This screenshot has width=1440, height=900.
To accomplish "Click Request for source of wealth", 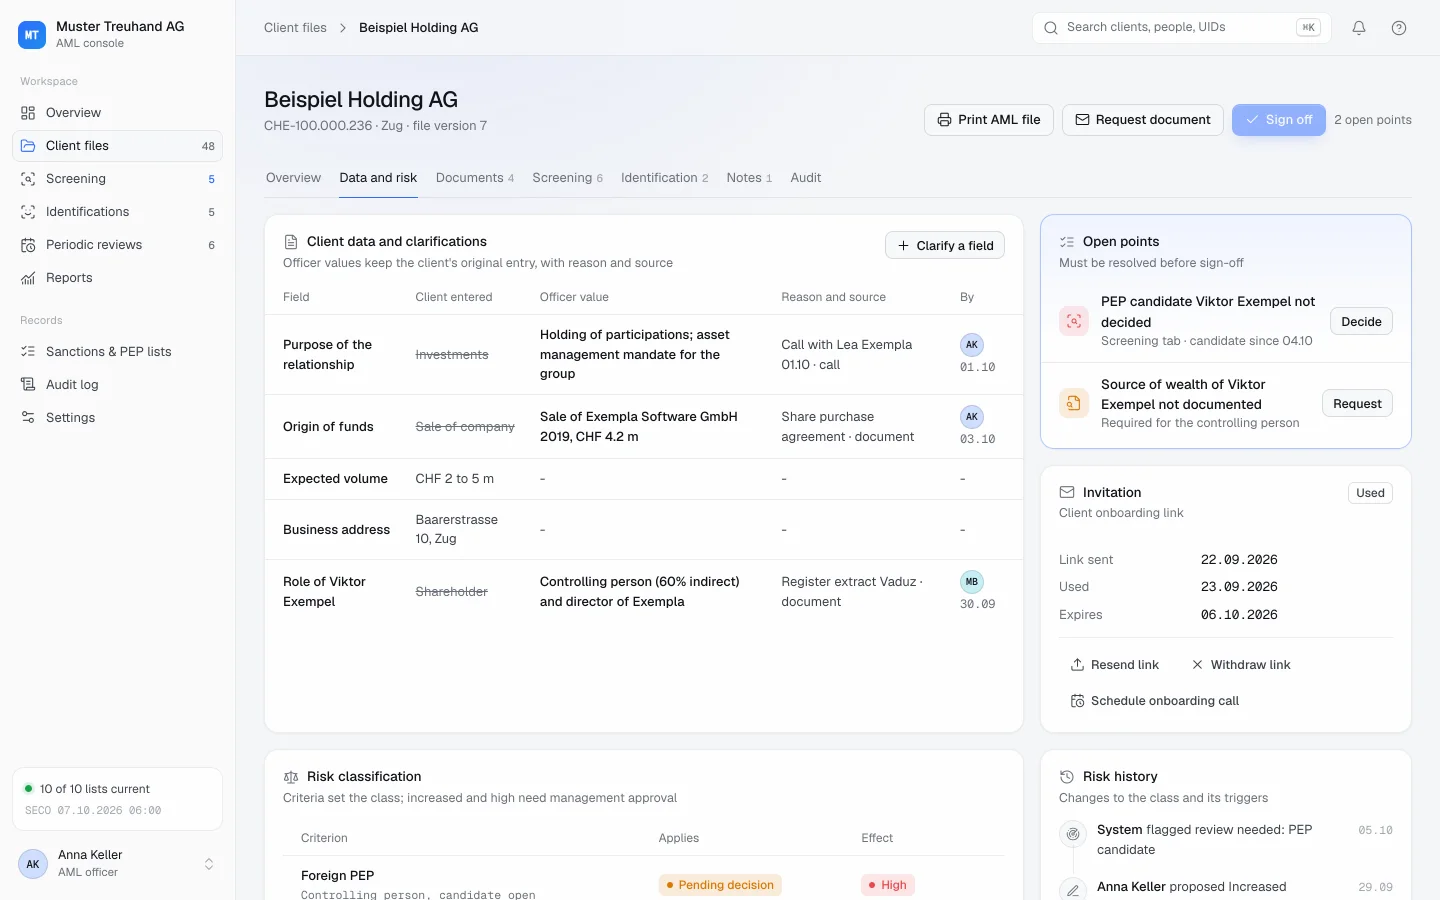I will coord(1357,403).
